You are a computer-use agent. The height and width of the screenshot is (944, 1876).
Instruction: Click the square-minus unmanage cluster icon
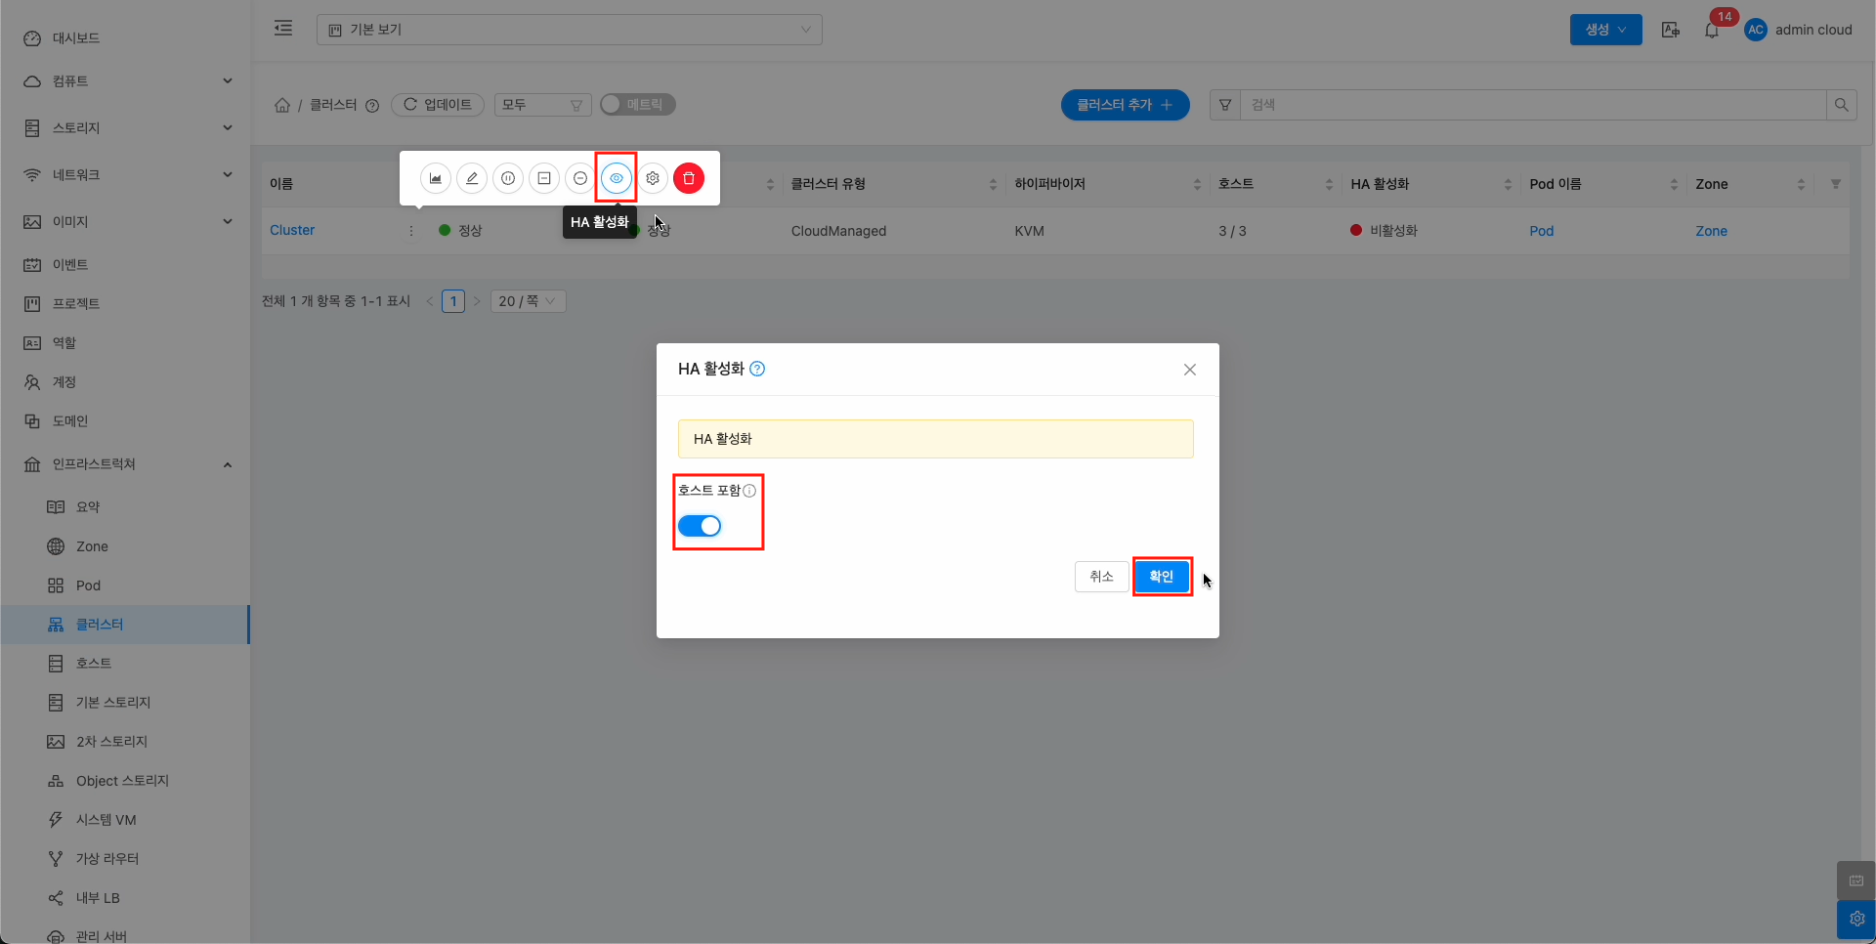click(544, 178)
